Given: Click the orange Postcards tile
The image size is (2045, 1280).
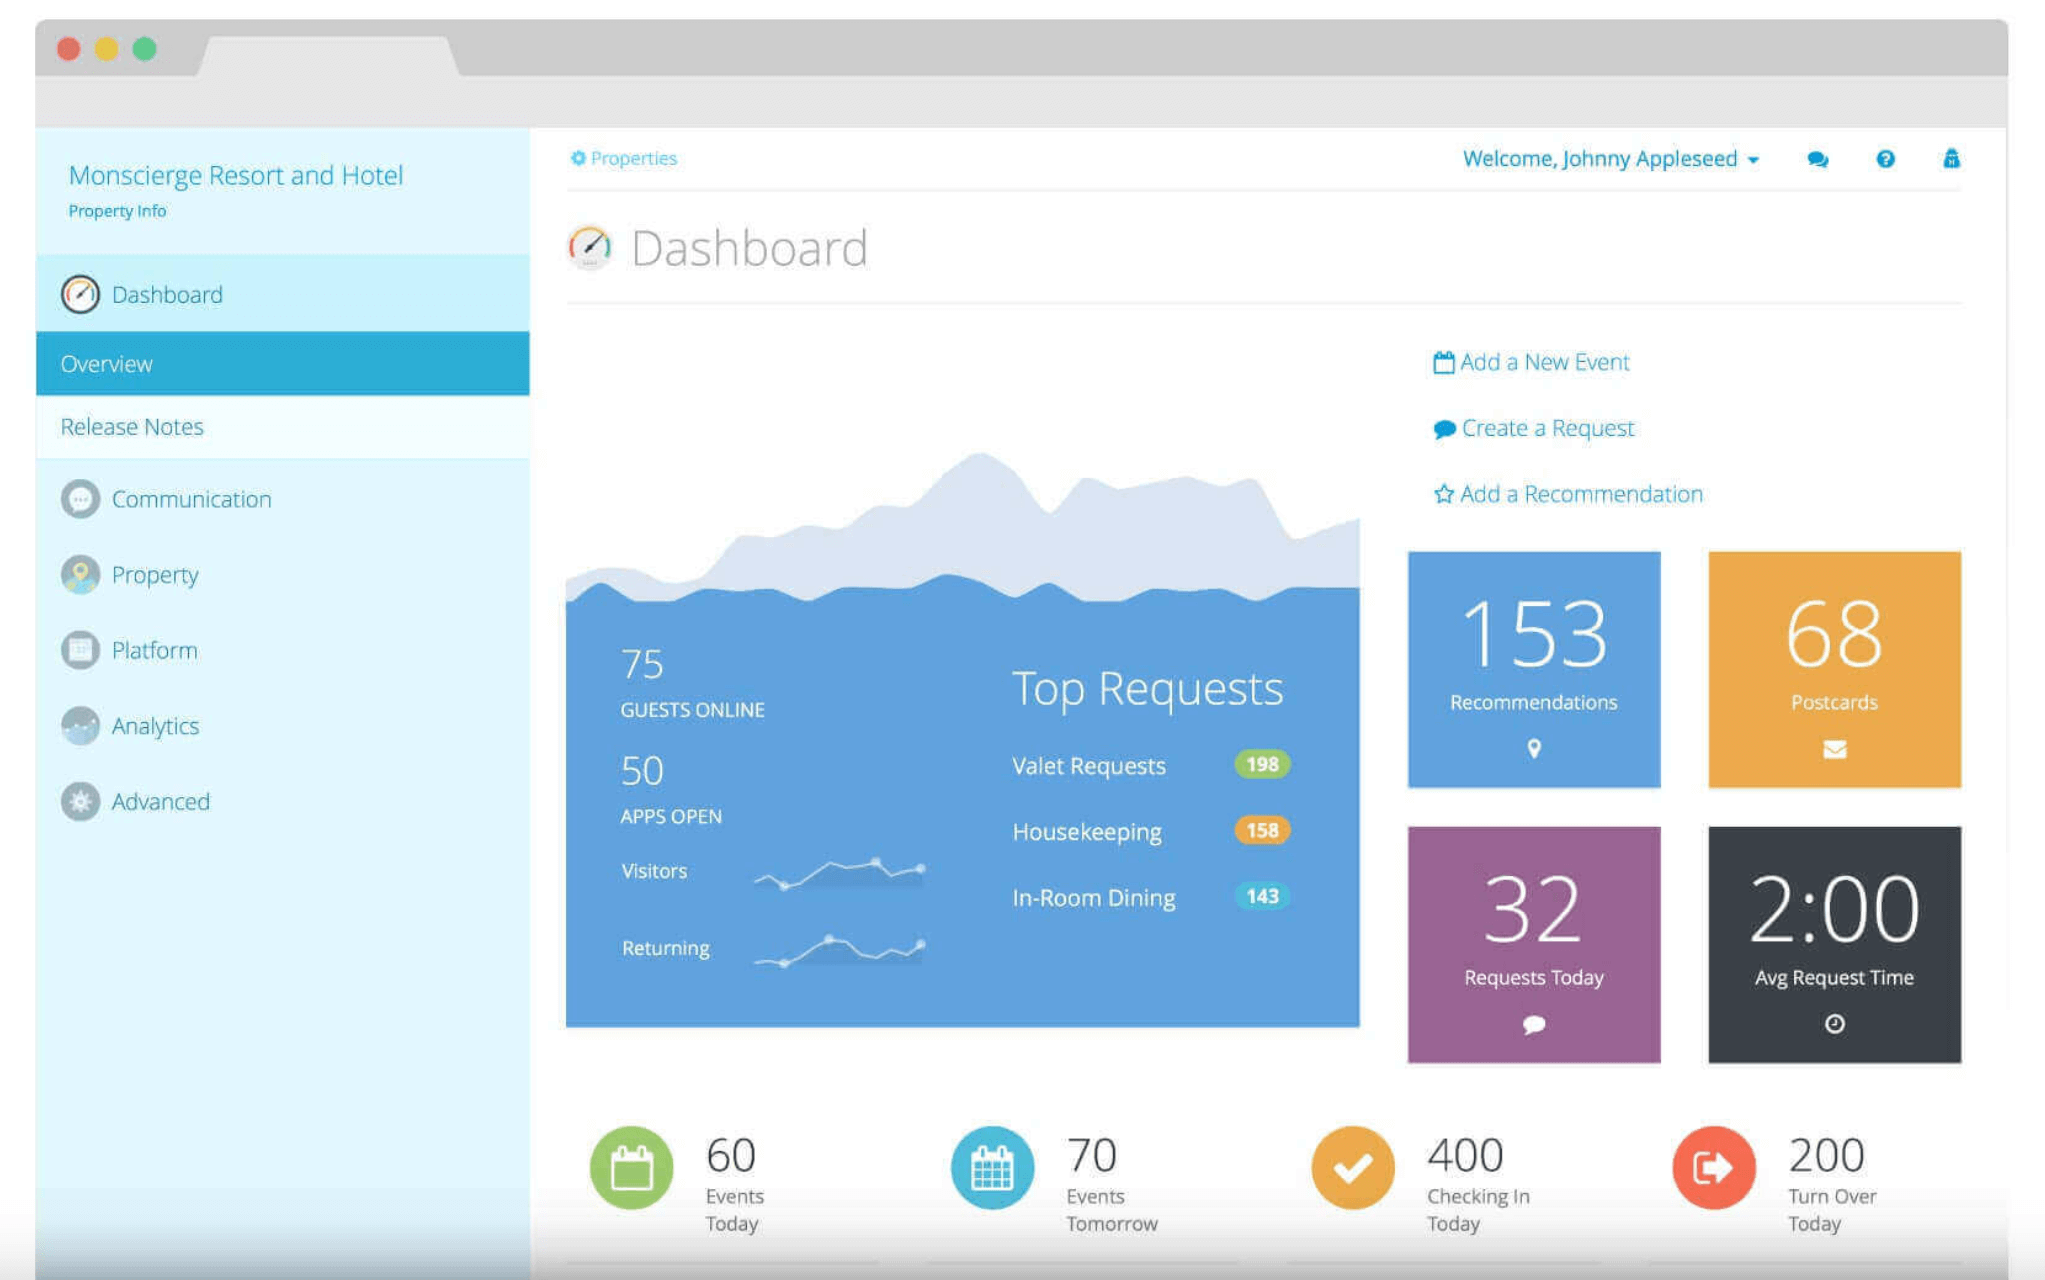Looking at the screenshot, I should [x=1833, y=669].
